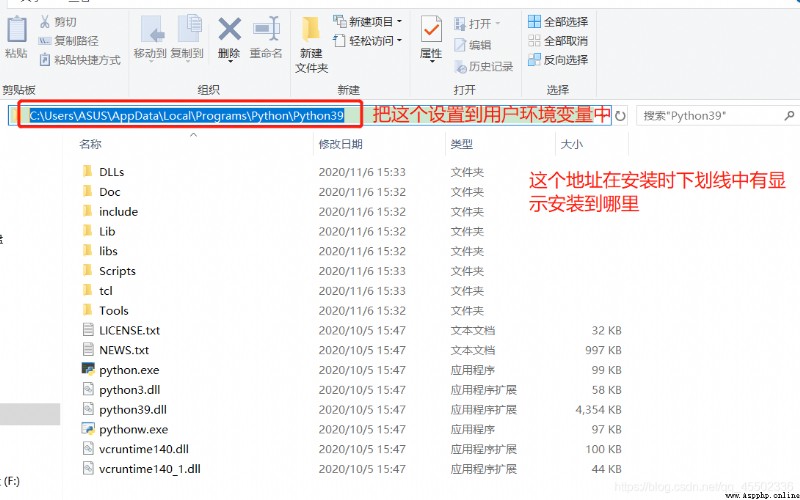Viewport: 800px width, 500px height.
Task: Click the Properties (属性) checkmark icon
Action: pos(431,29)
